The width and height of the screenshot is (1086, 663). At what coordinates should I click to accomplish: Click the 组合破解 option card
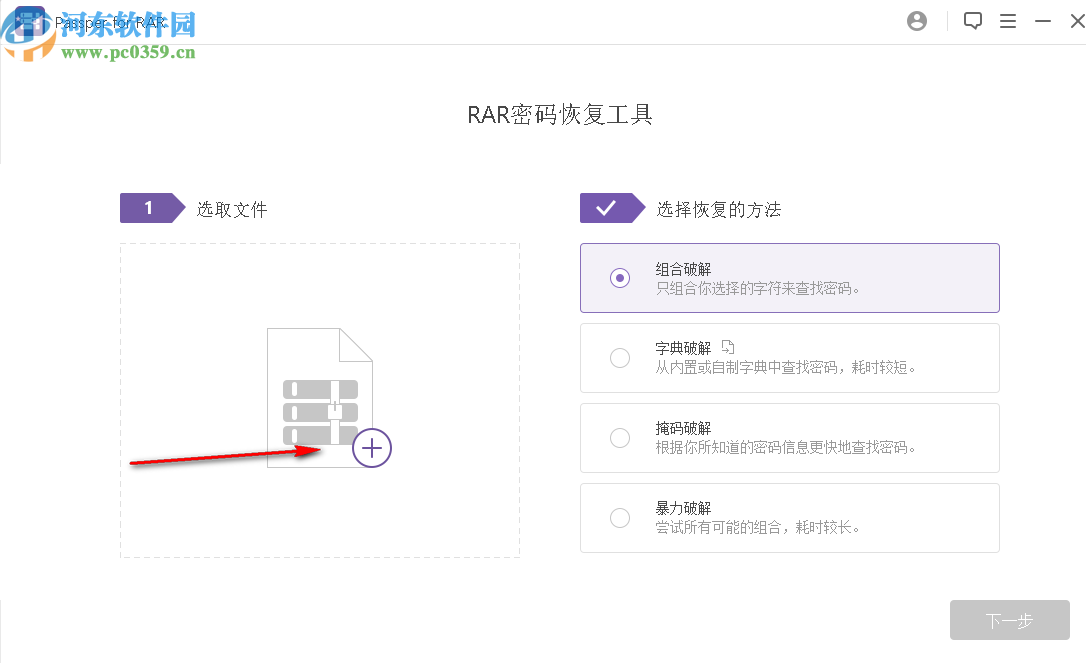[x=789, y=278]
